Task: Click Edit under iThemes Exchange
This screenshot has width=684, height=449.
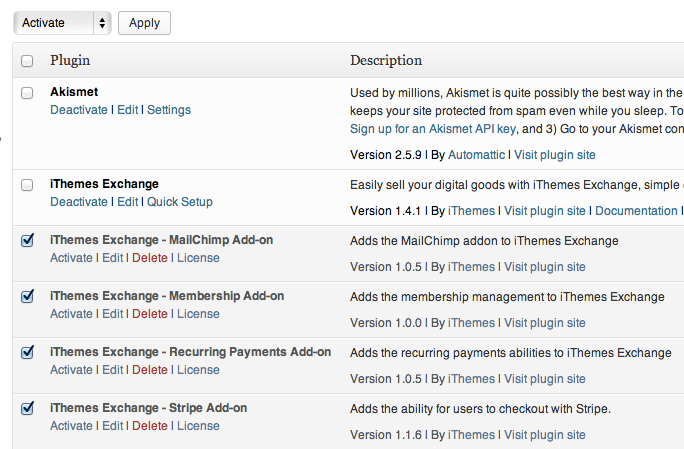Action: [127, 202]
